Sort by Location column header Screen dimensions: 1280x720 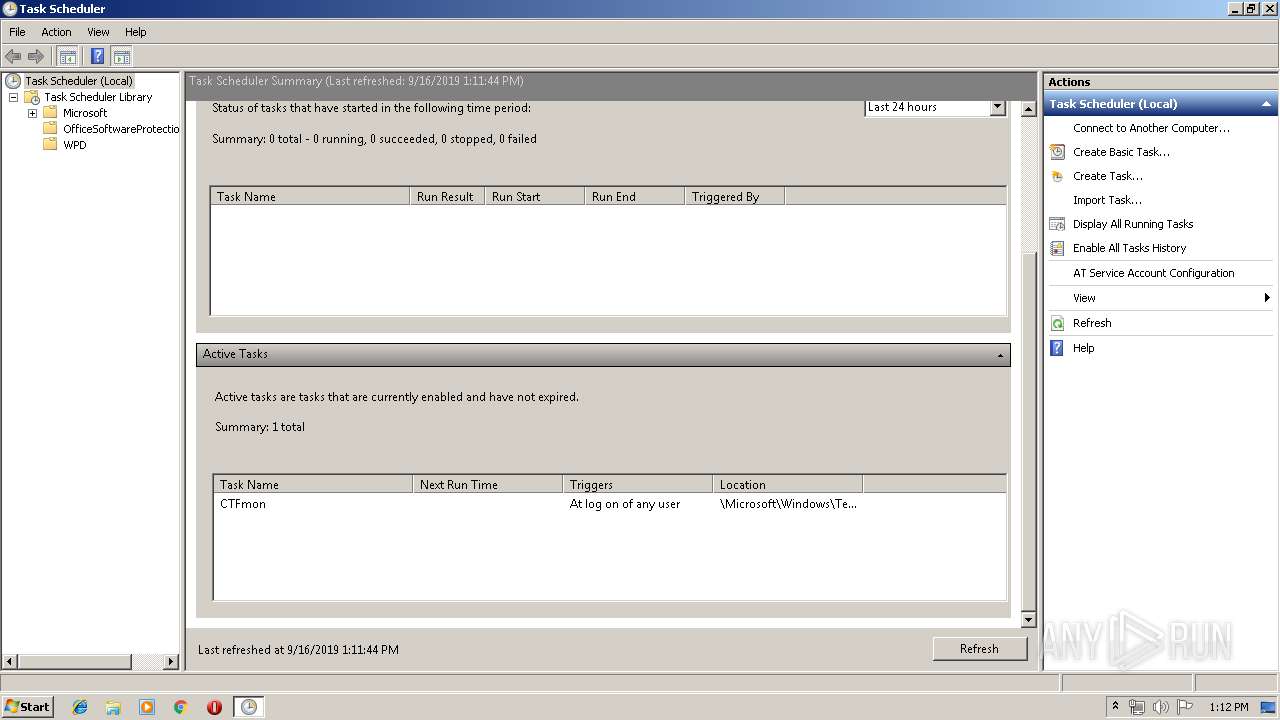[787, 484]
